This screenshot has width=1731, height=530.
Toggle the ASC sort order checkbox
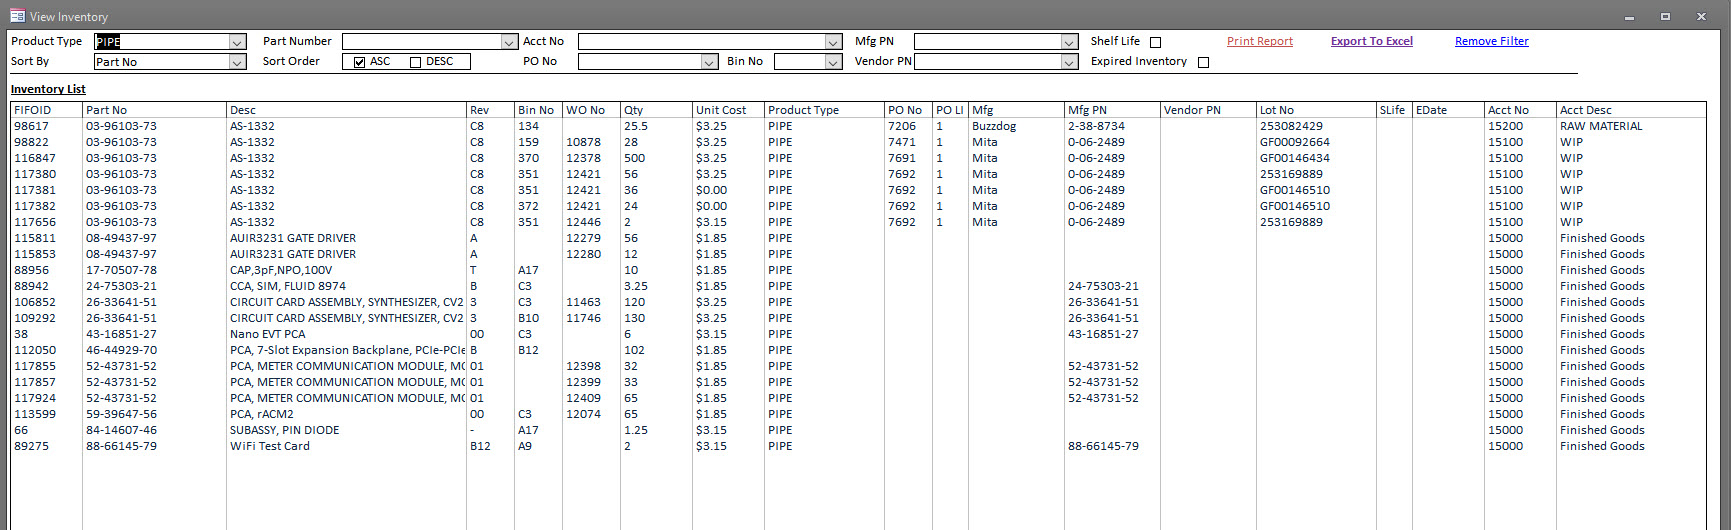tap(360, 62)
